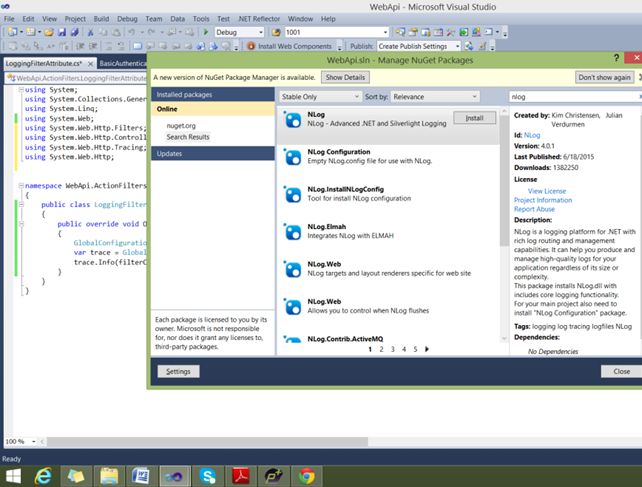
Task: Open Internet Explorer from the taskbar
Action: tap(43, 476)
